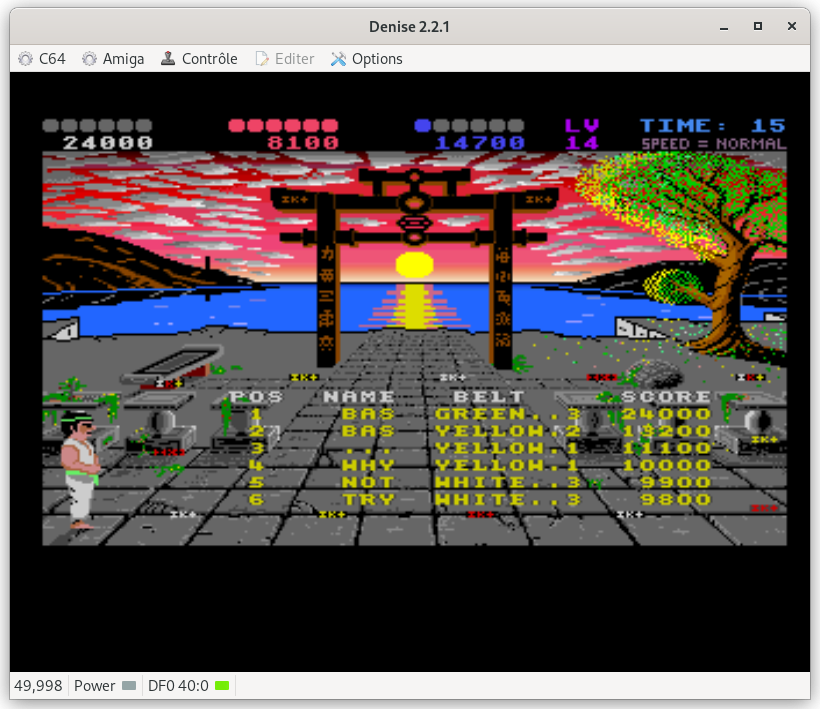This screenshot has height=709, width=820.
Task: Click the "TIME: 15" countdown display
Action: coord(713,125)
